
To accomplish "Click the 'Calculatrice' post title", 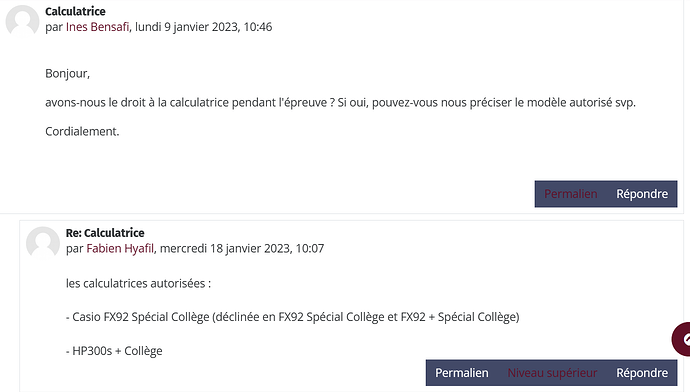I will pos(75,11).
